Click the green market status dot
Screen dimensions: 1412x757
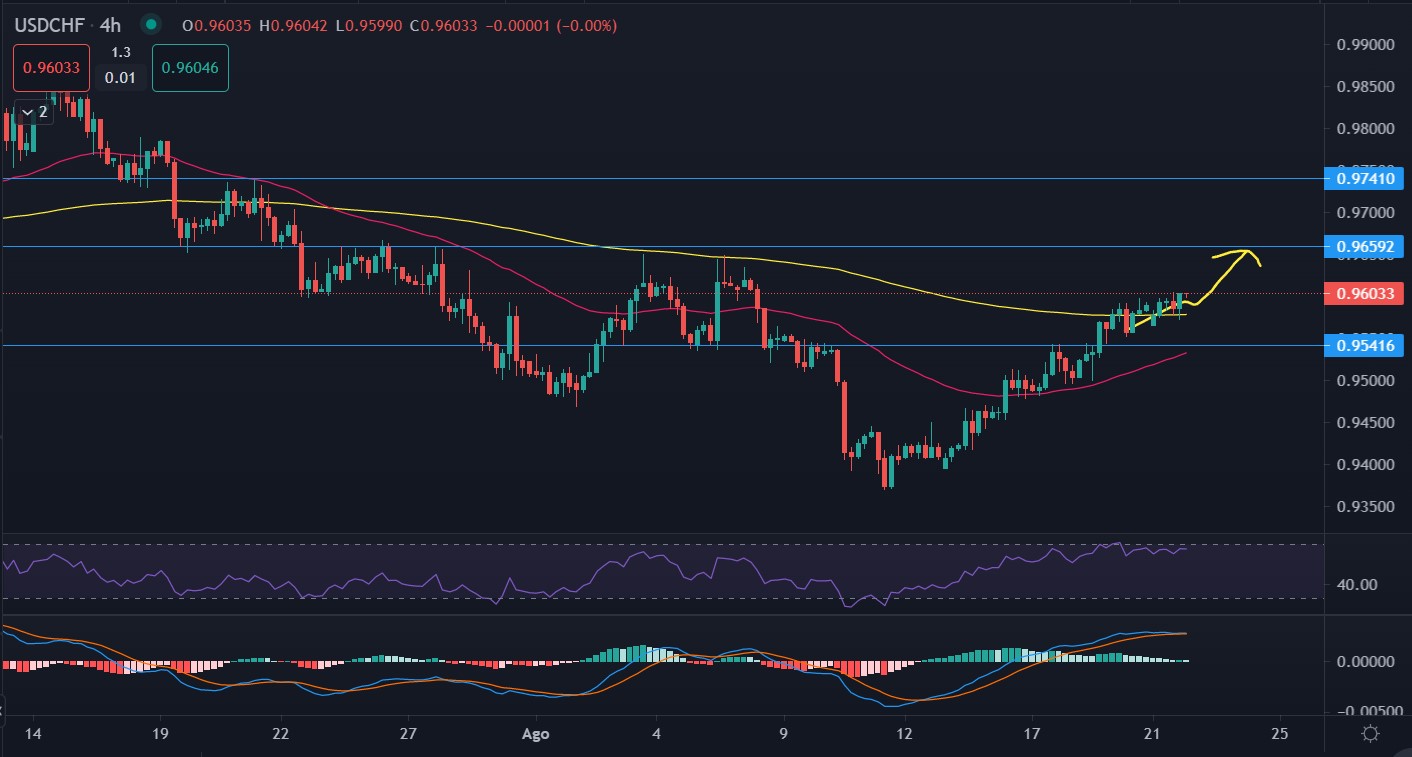tap(150, 23)
